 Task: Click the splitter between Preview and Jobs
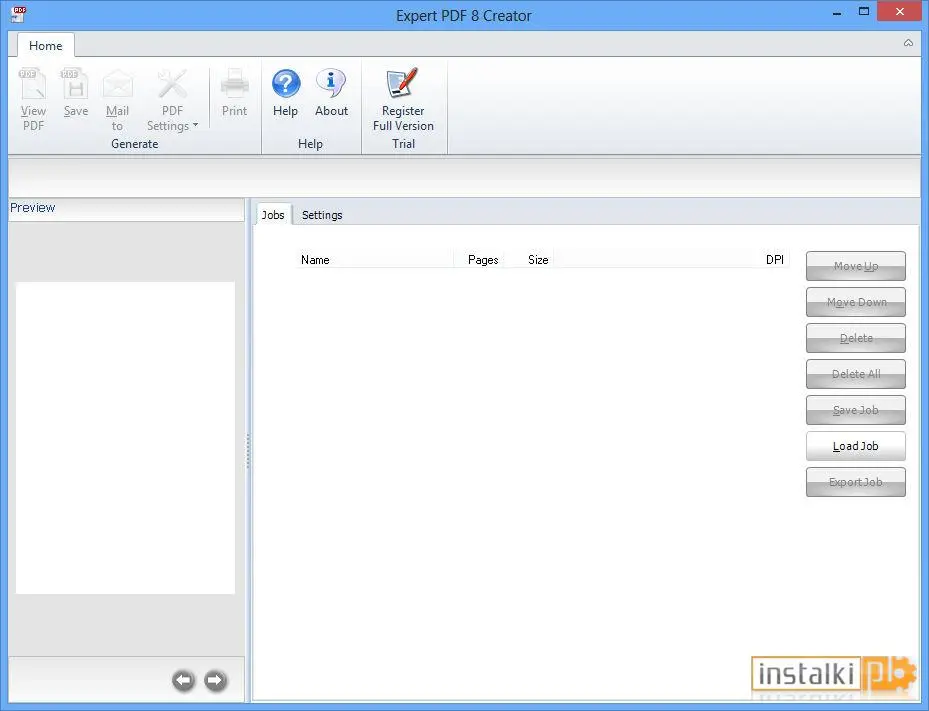tap(248, 450)
